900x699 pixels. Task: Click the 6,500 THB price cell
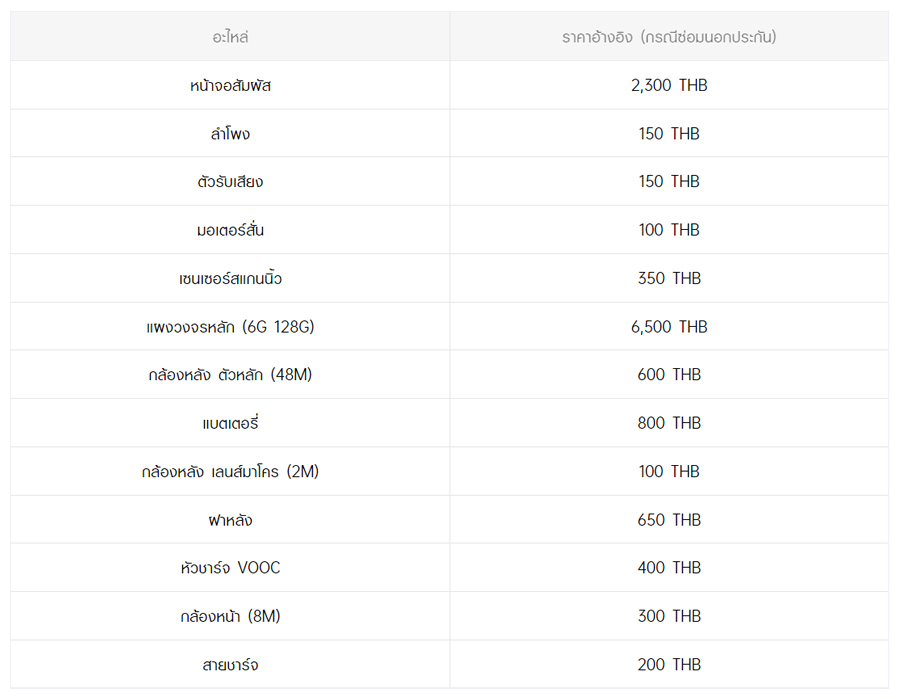click(x=669, y=327)
